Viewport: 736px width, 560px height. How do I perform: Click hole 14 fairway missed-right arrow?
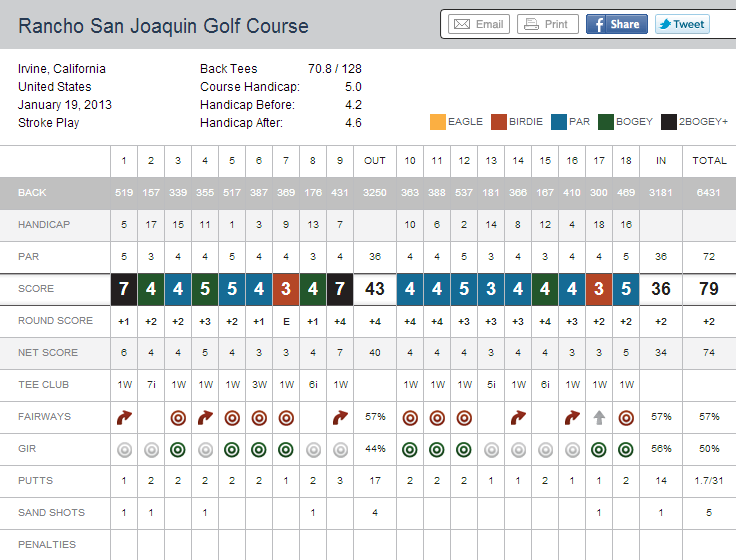(x=517, y=417)
